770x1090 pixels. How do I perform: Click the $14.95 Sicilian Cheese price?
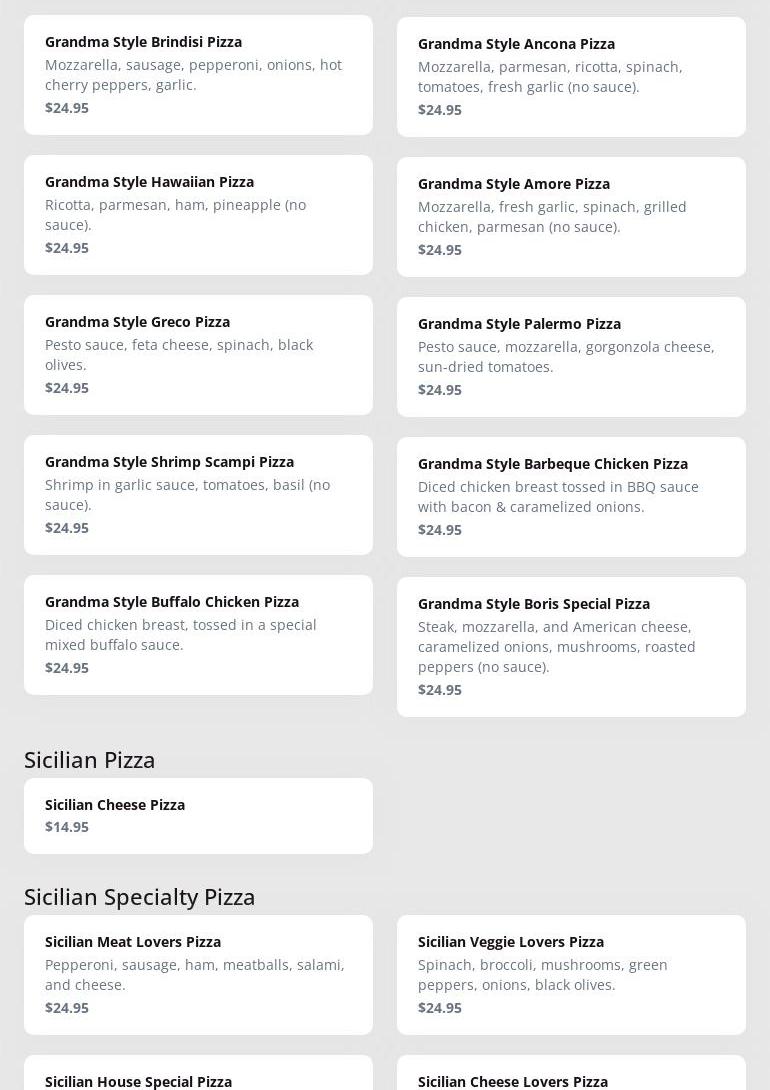coord(67,827)
